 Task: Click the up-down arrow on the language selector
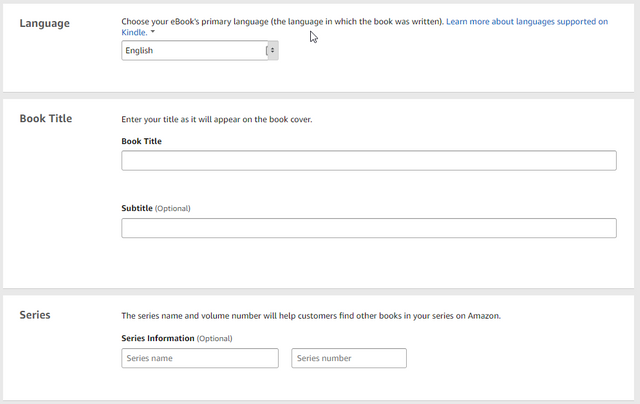[273, 50]
